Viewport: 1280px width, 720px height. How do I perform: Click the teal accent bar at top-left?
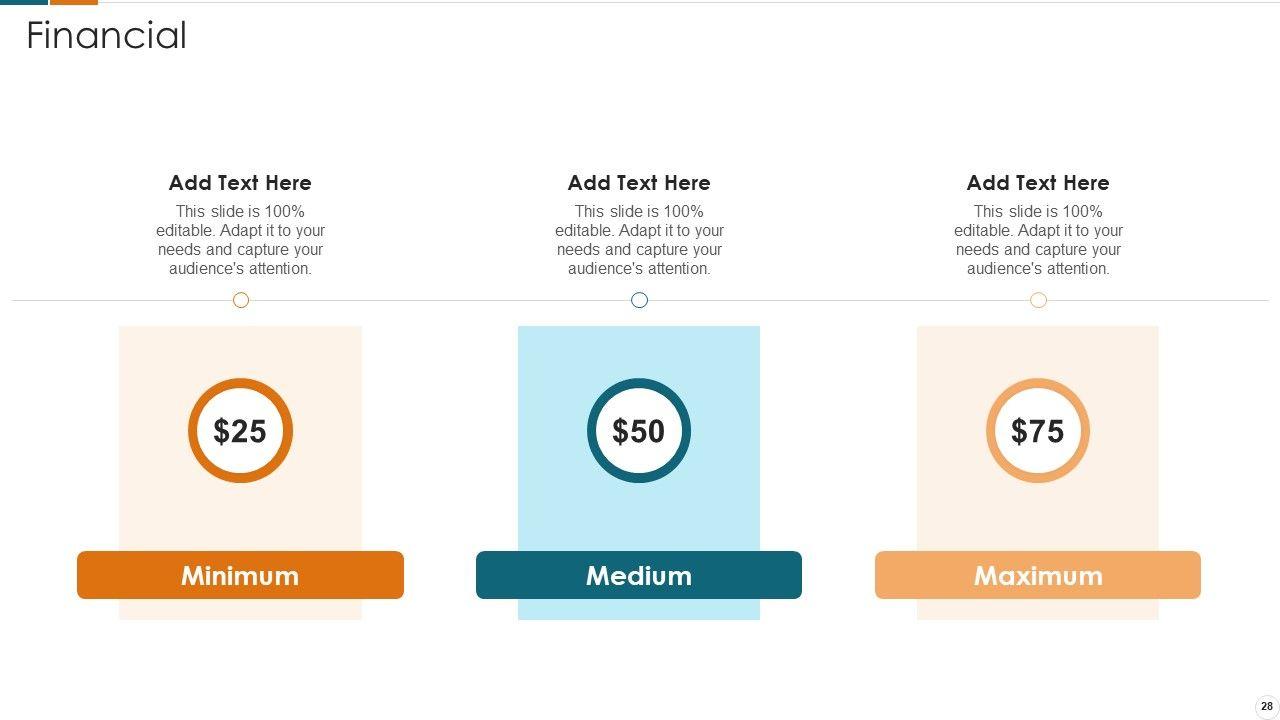(23, 2)
